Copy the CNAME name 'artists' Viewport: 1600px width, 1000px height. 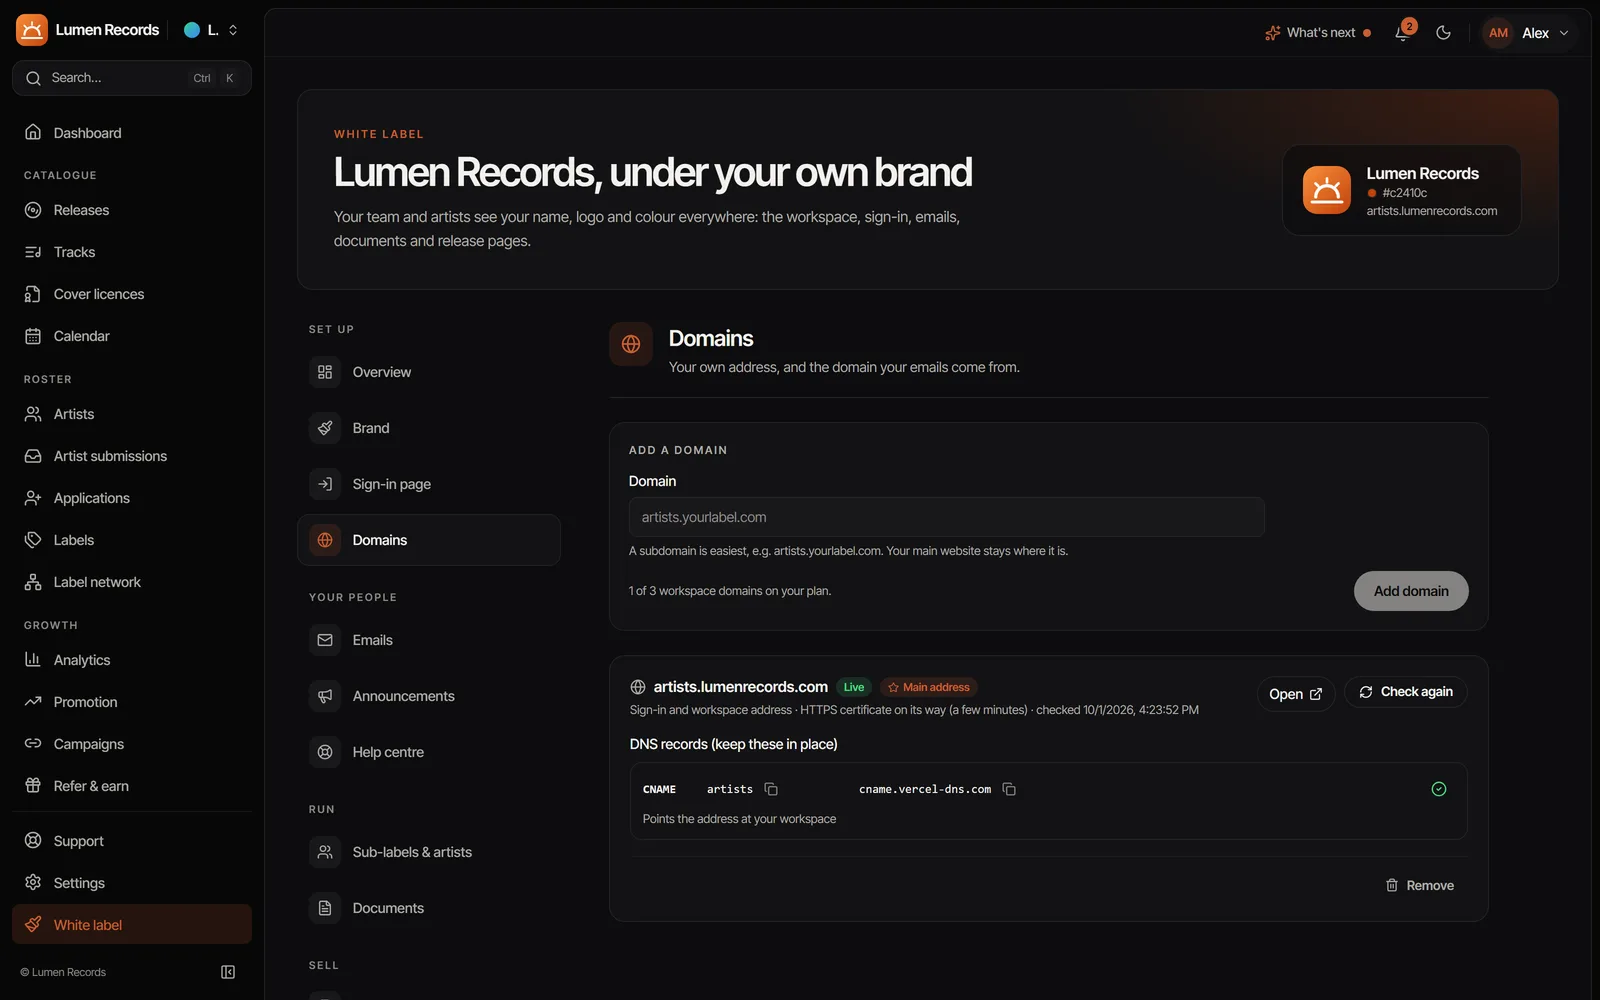tap(771, 789)
